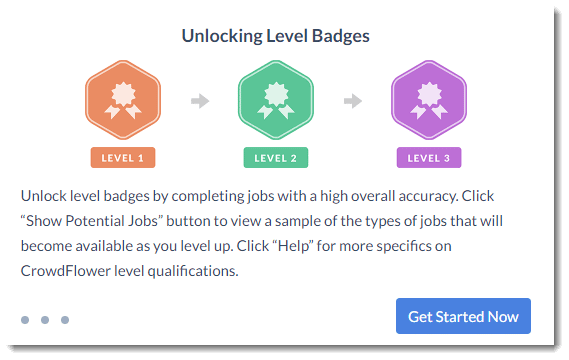Click the orange LEVEL 1 label tag
This screenshot has height=360, width=569.
tap(123, 158)
